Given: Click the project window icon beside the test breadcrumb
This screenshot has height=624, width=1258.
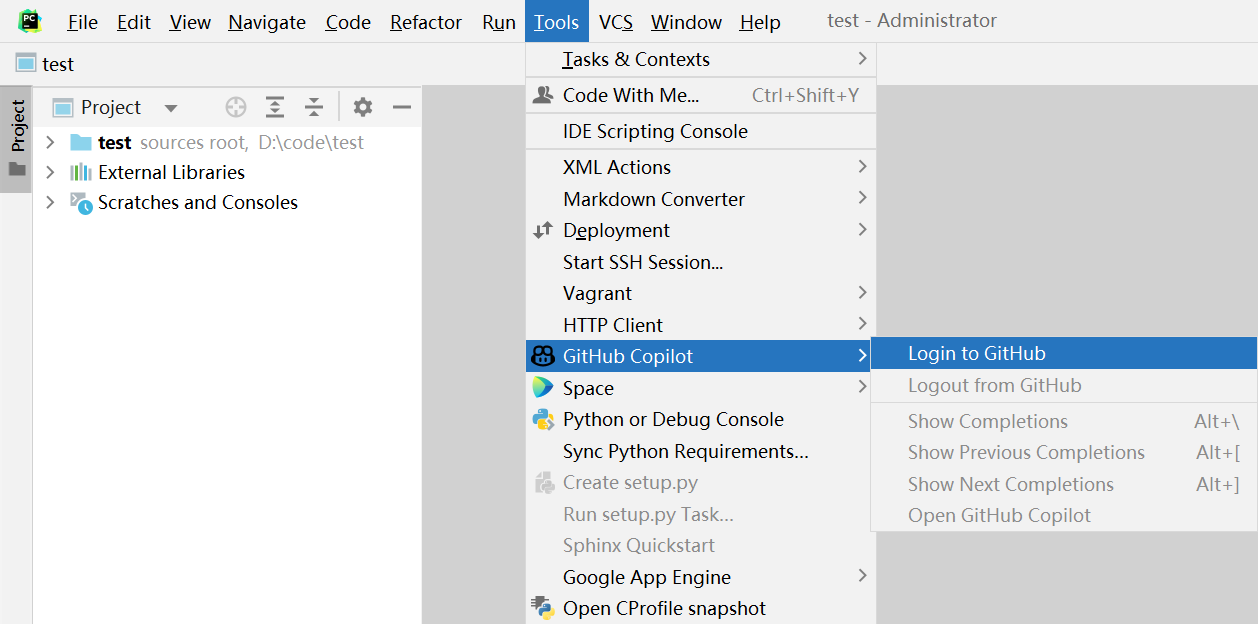Looking at the screenshot, I should pyautogui.click(x=26, y=63).
